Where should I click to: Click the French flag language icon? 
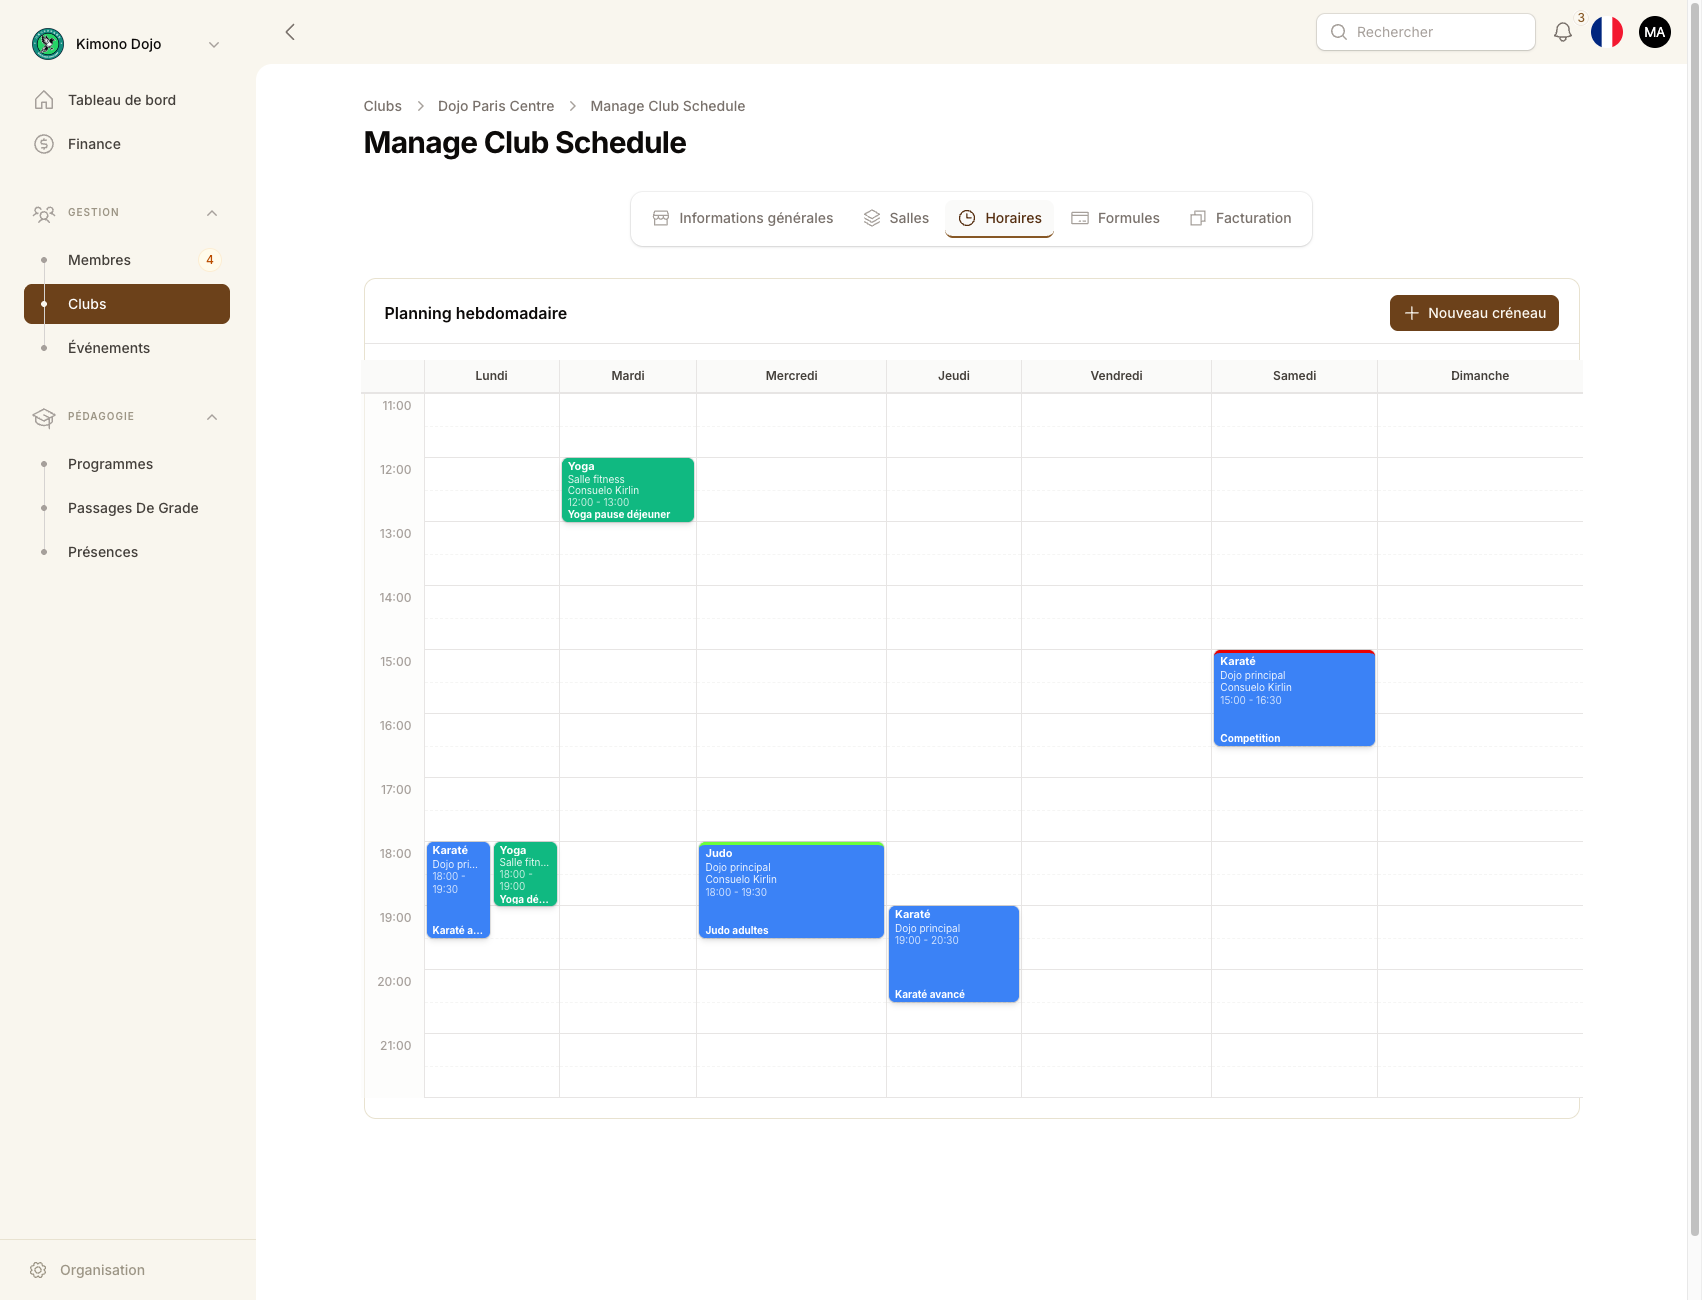1606,32
